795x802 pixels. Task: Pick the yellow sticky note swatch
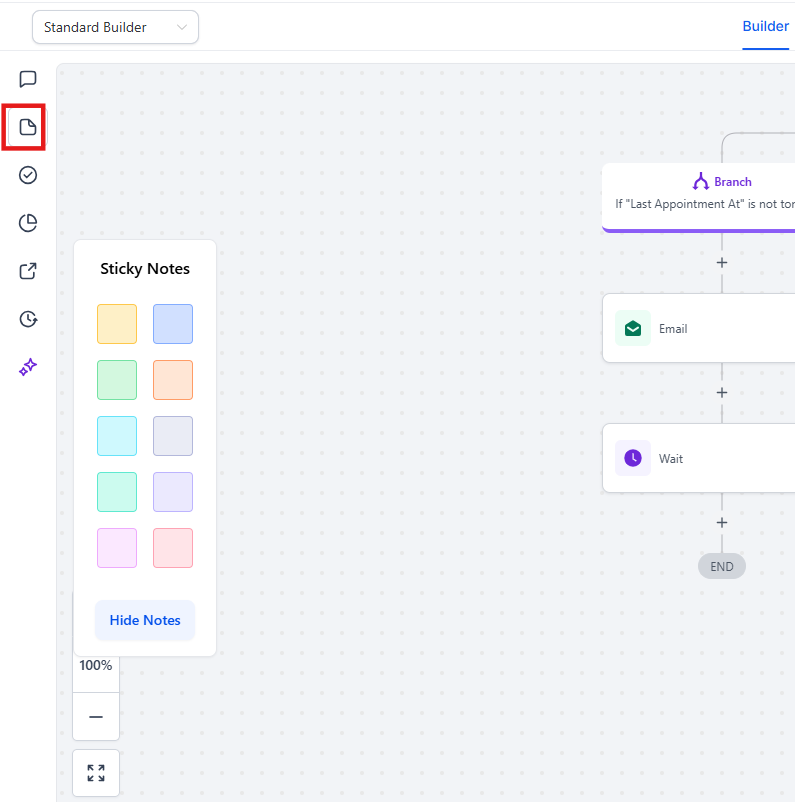117,324
